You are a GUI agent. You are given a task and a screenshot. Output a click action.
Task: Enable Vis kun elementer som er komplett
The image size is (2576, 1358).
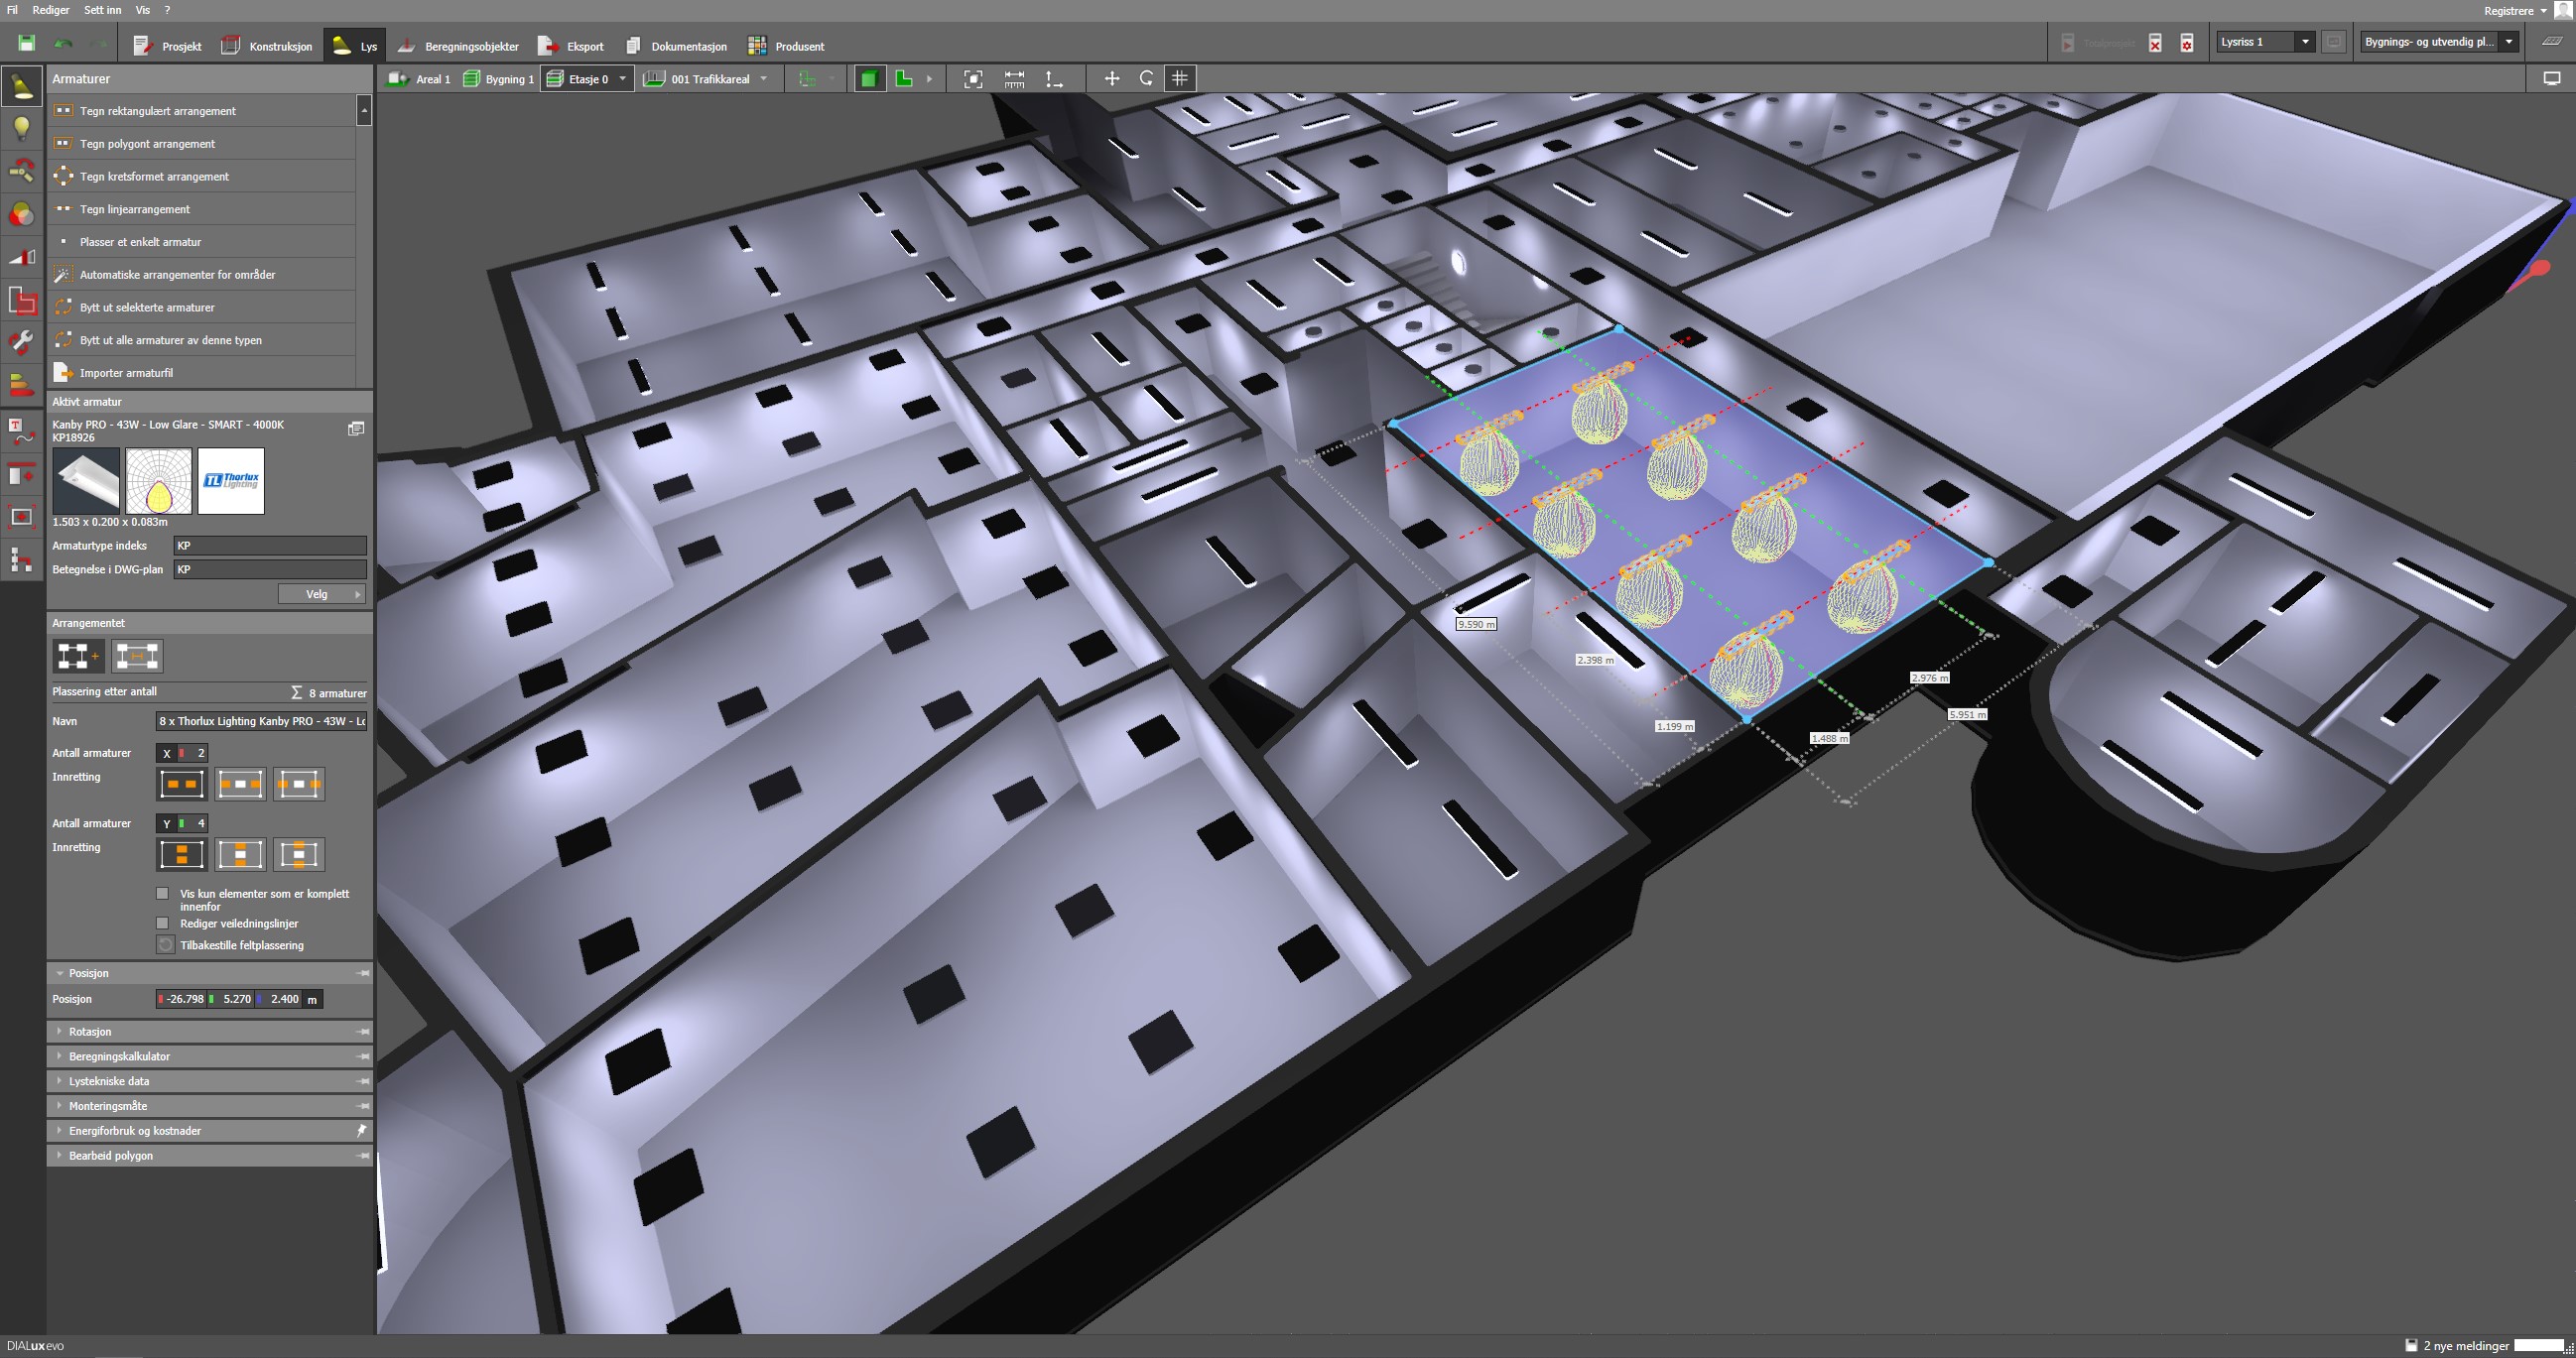[x=163, y=893]
